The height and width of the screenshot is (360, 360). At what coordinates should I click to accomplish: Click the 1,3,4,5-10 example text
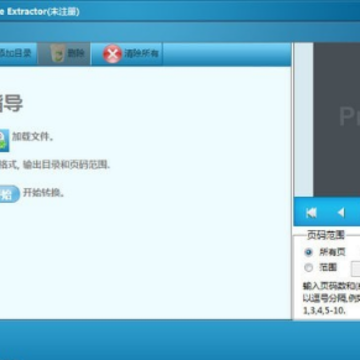(324, 311)
